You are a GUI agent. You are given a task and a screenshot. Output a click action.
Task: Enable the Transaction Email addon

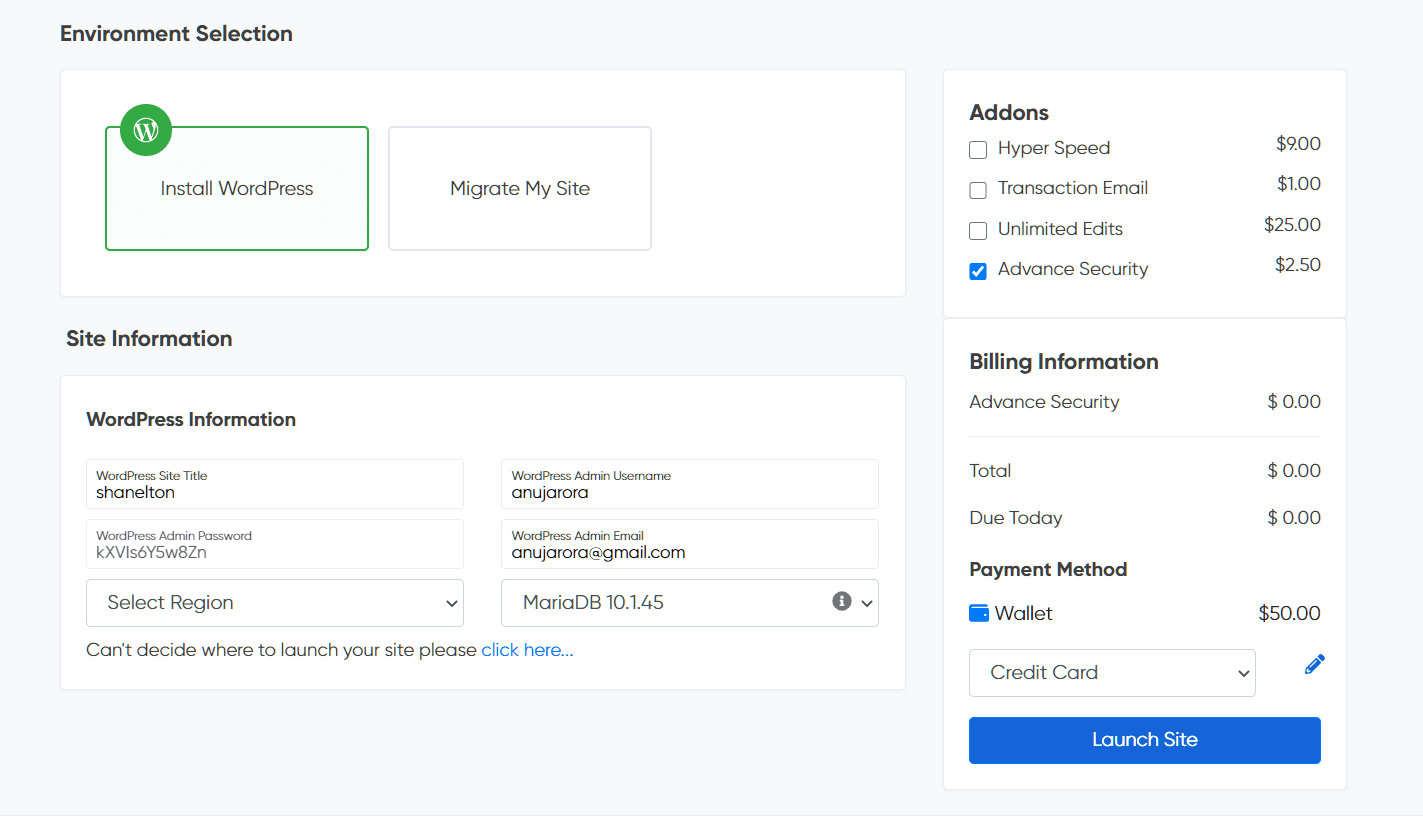[x=977, y=190]
